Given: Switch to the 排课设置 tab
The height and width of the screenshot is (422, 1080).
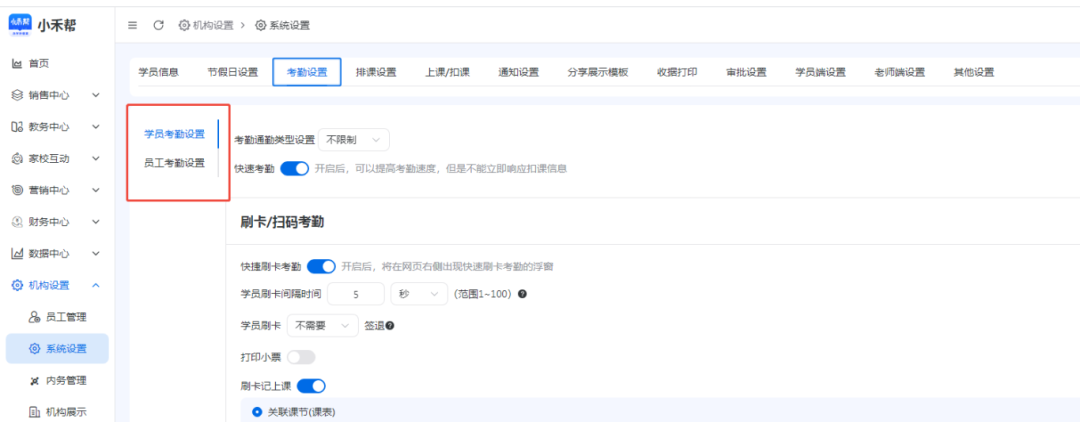Looking at the screenshot, I should [376, 72].
